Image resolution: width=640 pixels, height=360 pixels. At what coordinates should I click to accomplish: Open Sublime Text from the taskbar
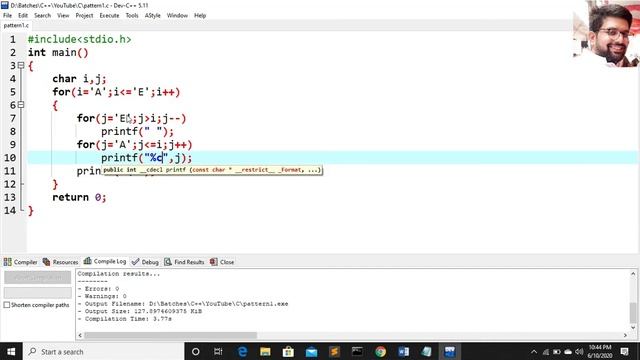(334, 351)
